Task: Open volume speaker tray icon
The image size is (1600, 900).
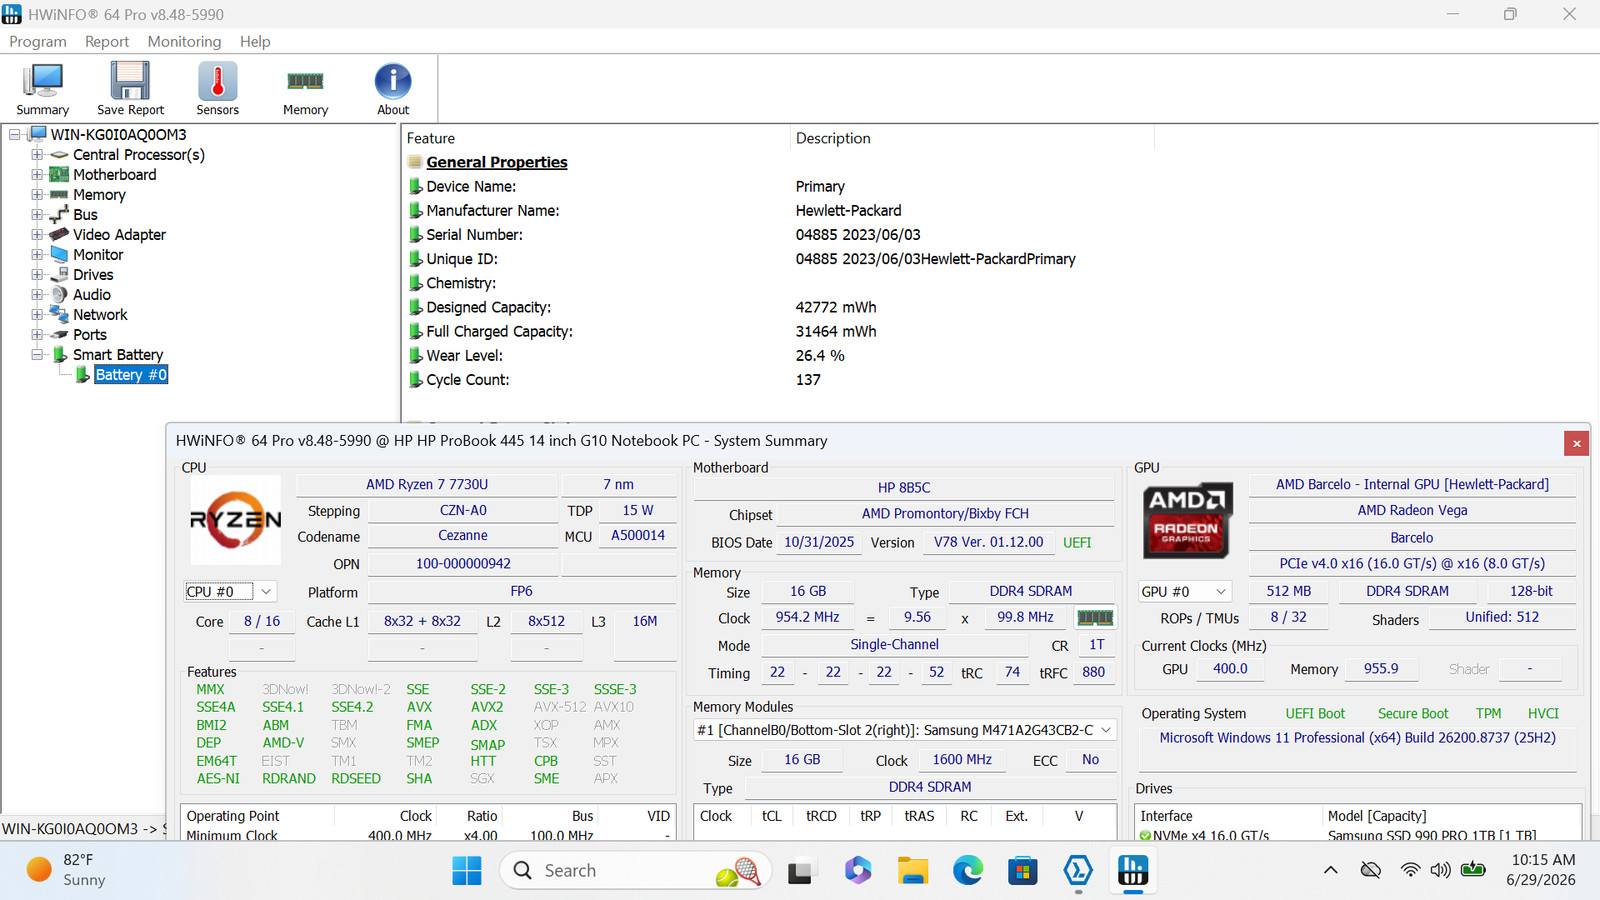Action: tap(1440, 870)
